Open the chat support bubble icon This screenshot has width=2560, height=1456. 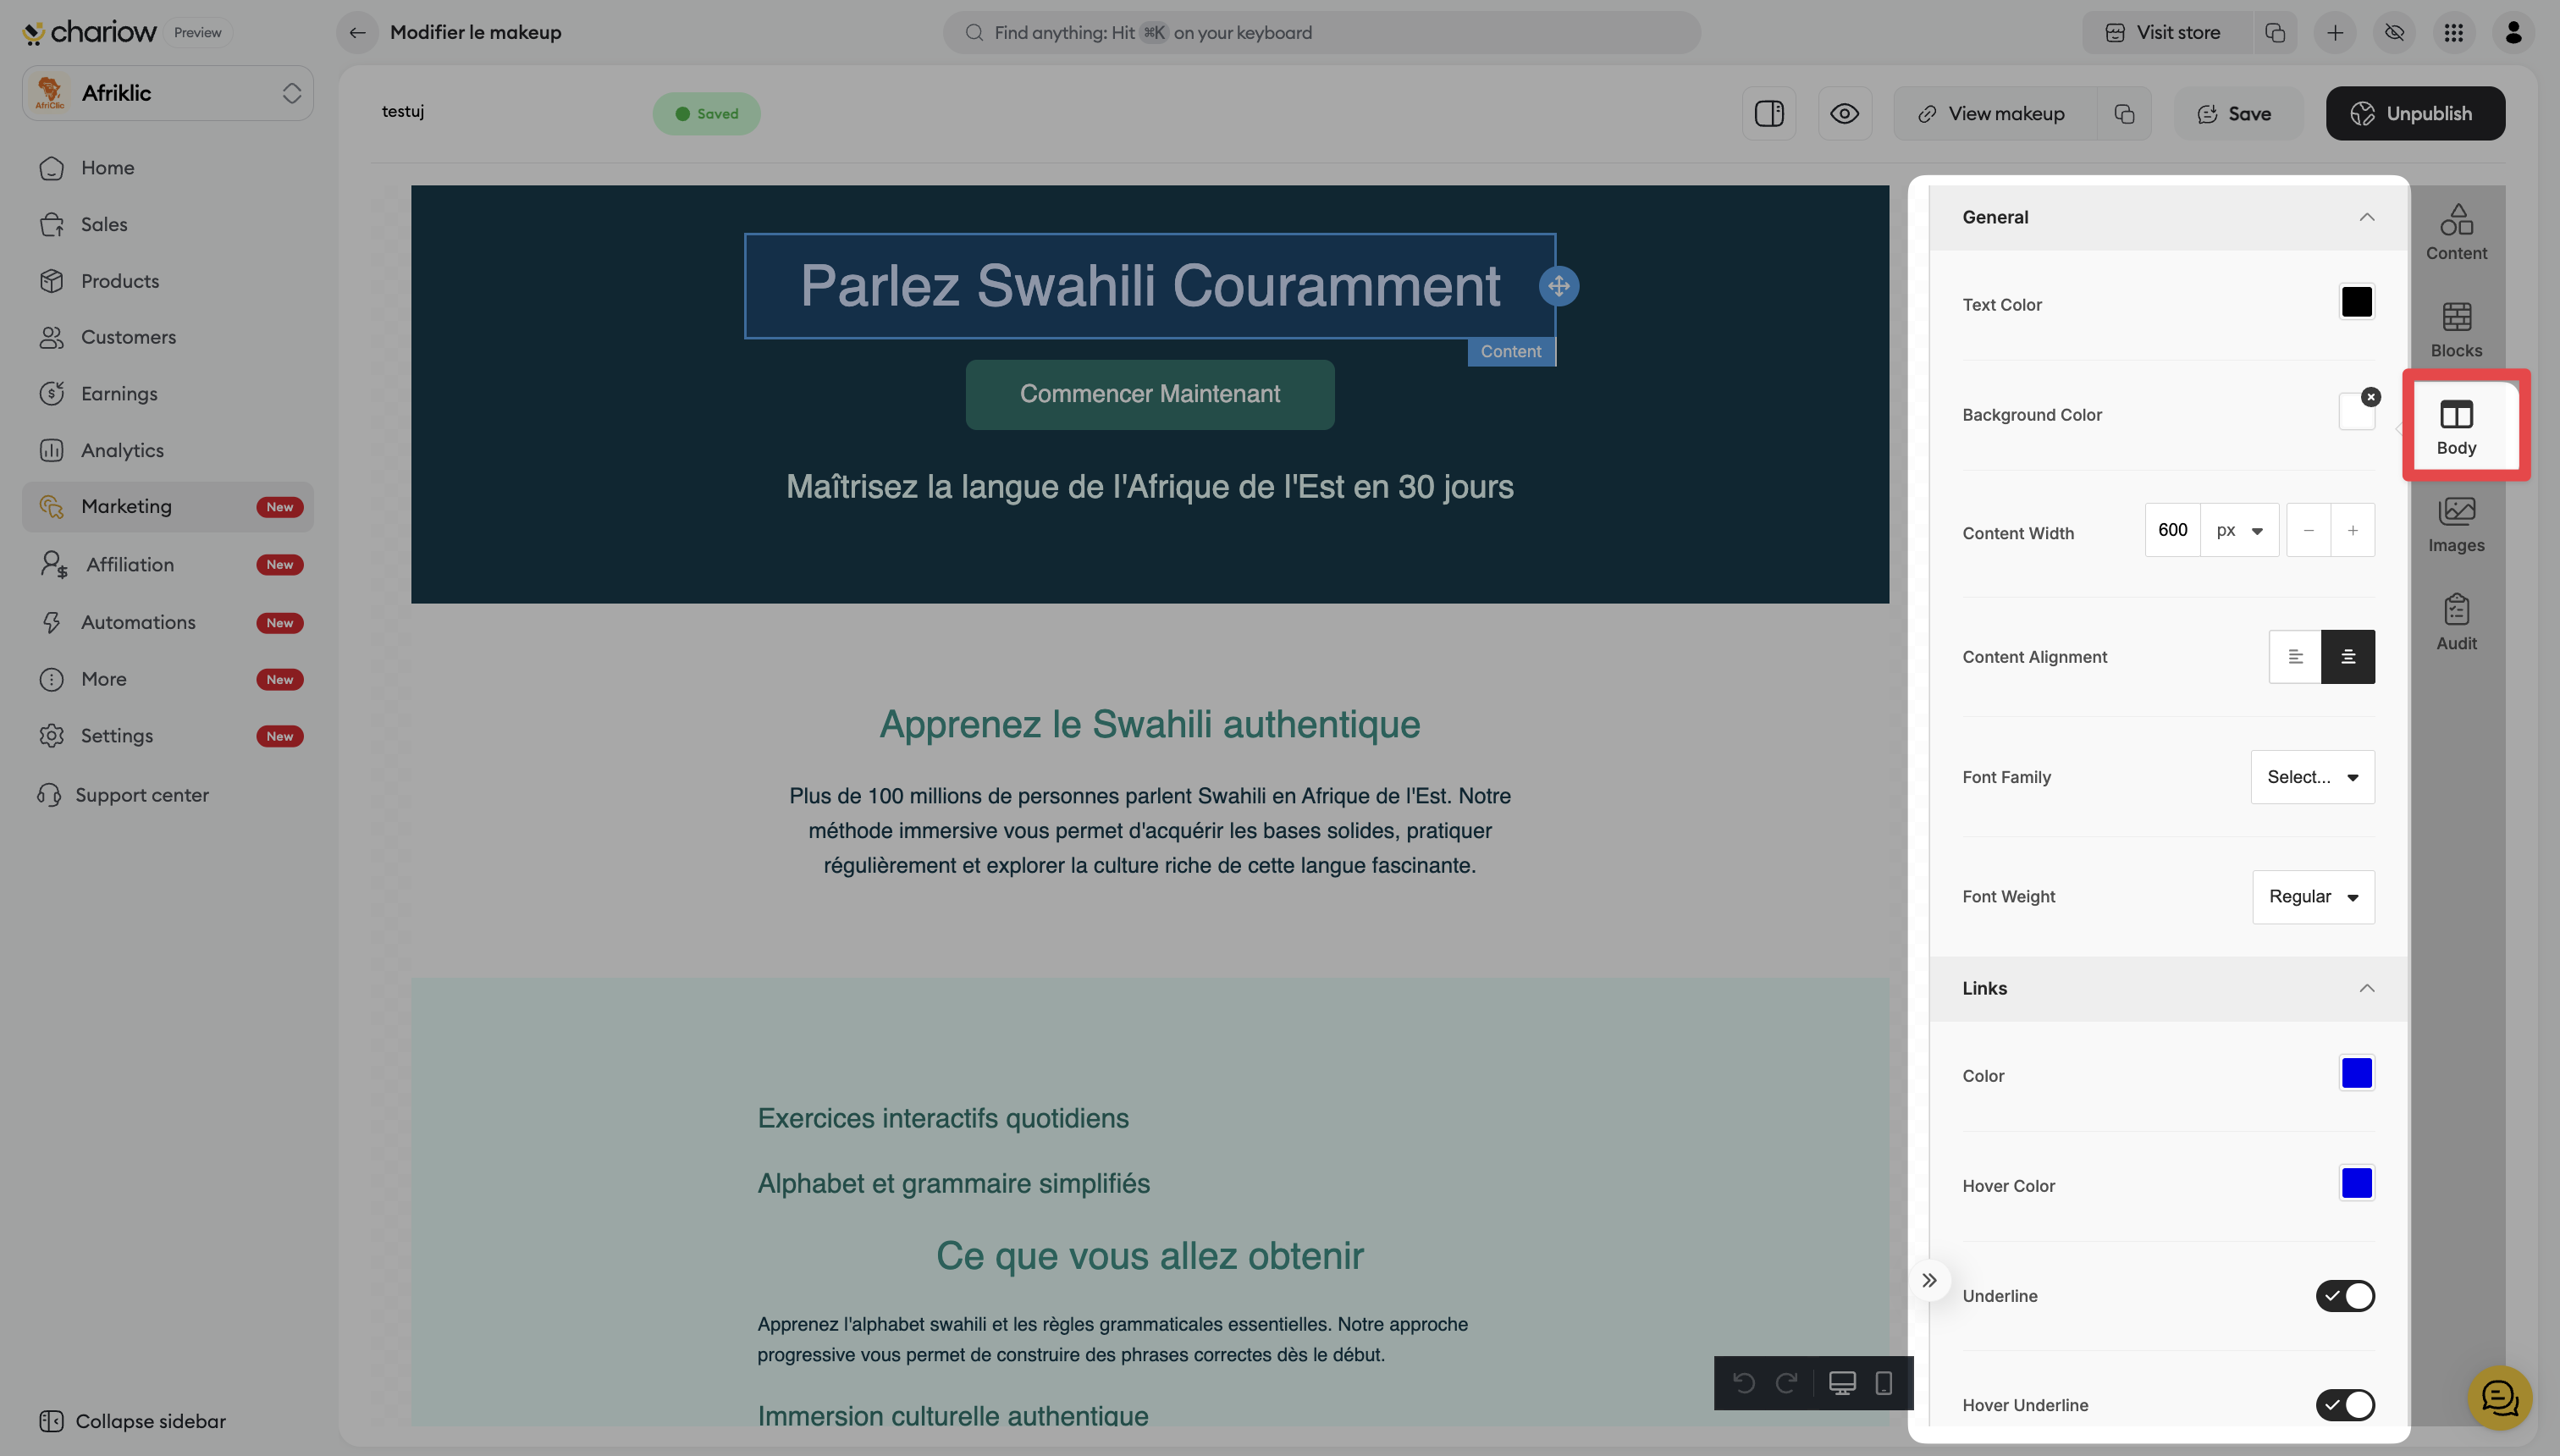point(2499,1398)
